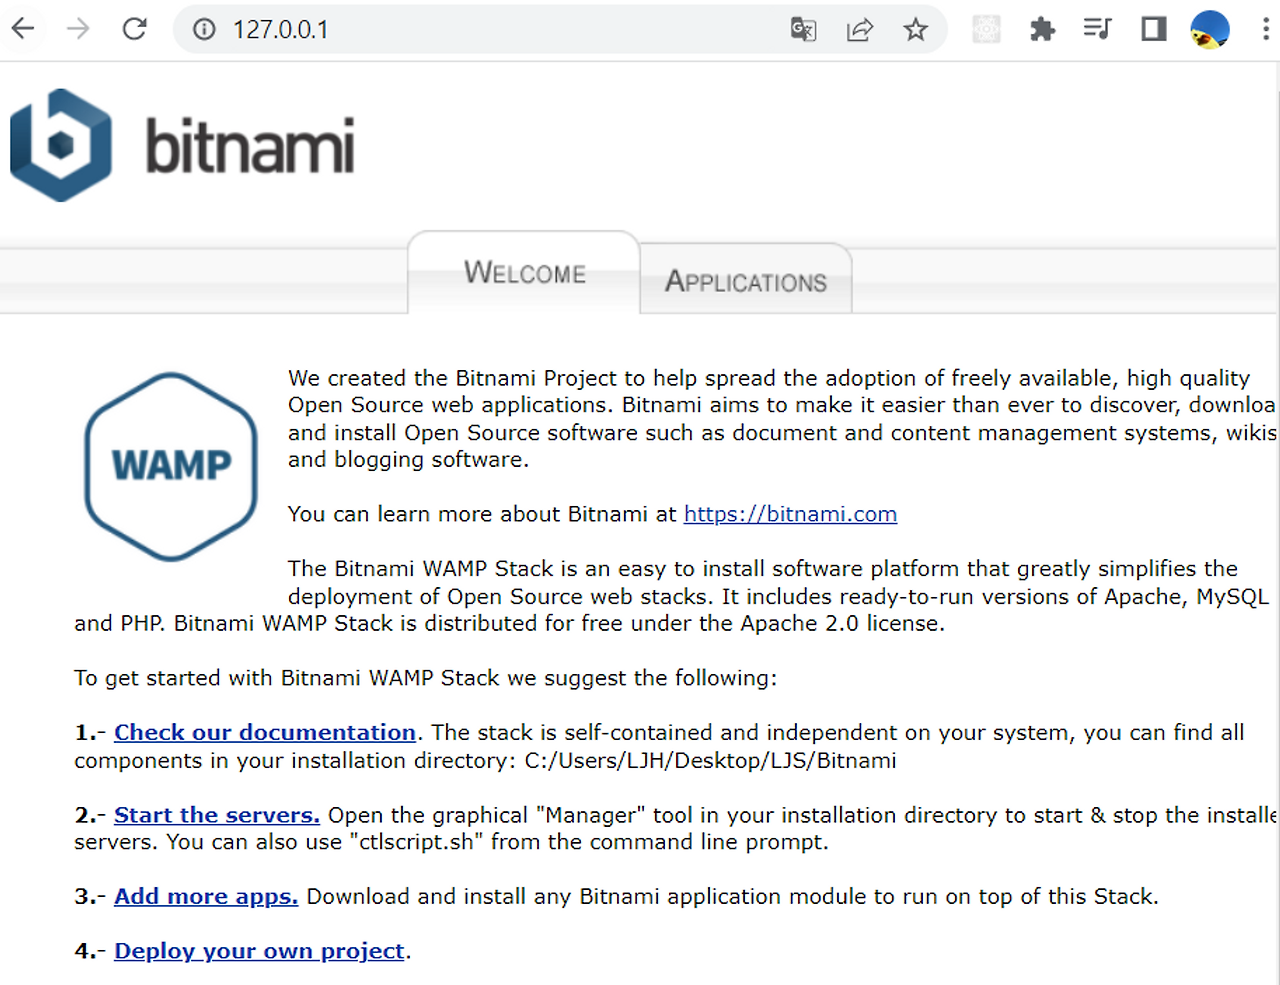Click the profile avatar icon
Viewport: 1280px width, 985px height.
click(1210, 30)
